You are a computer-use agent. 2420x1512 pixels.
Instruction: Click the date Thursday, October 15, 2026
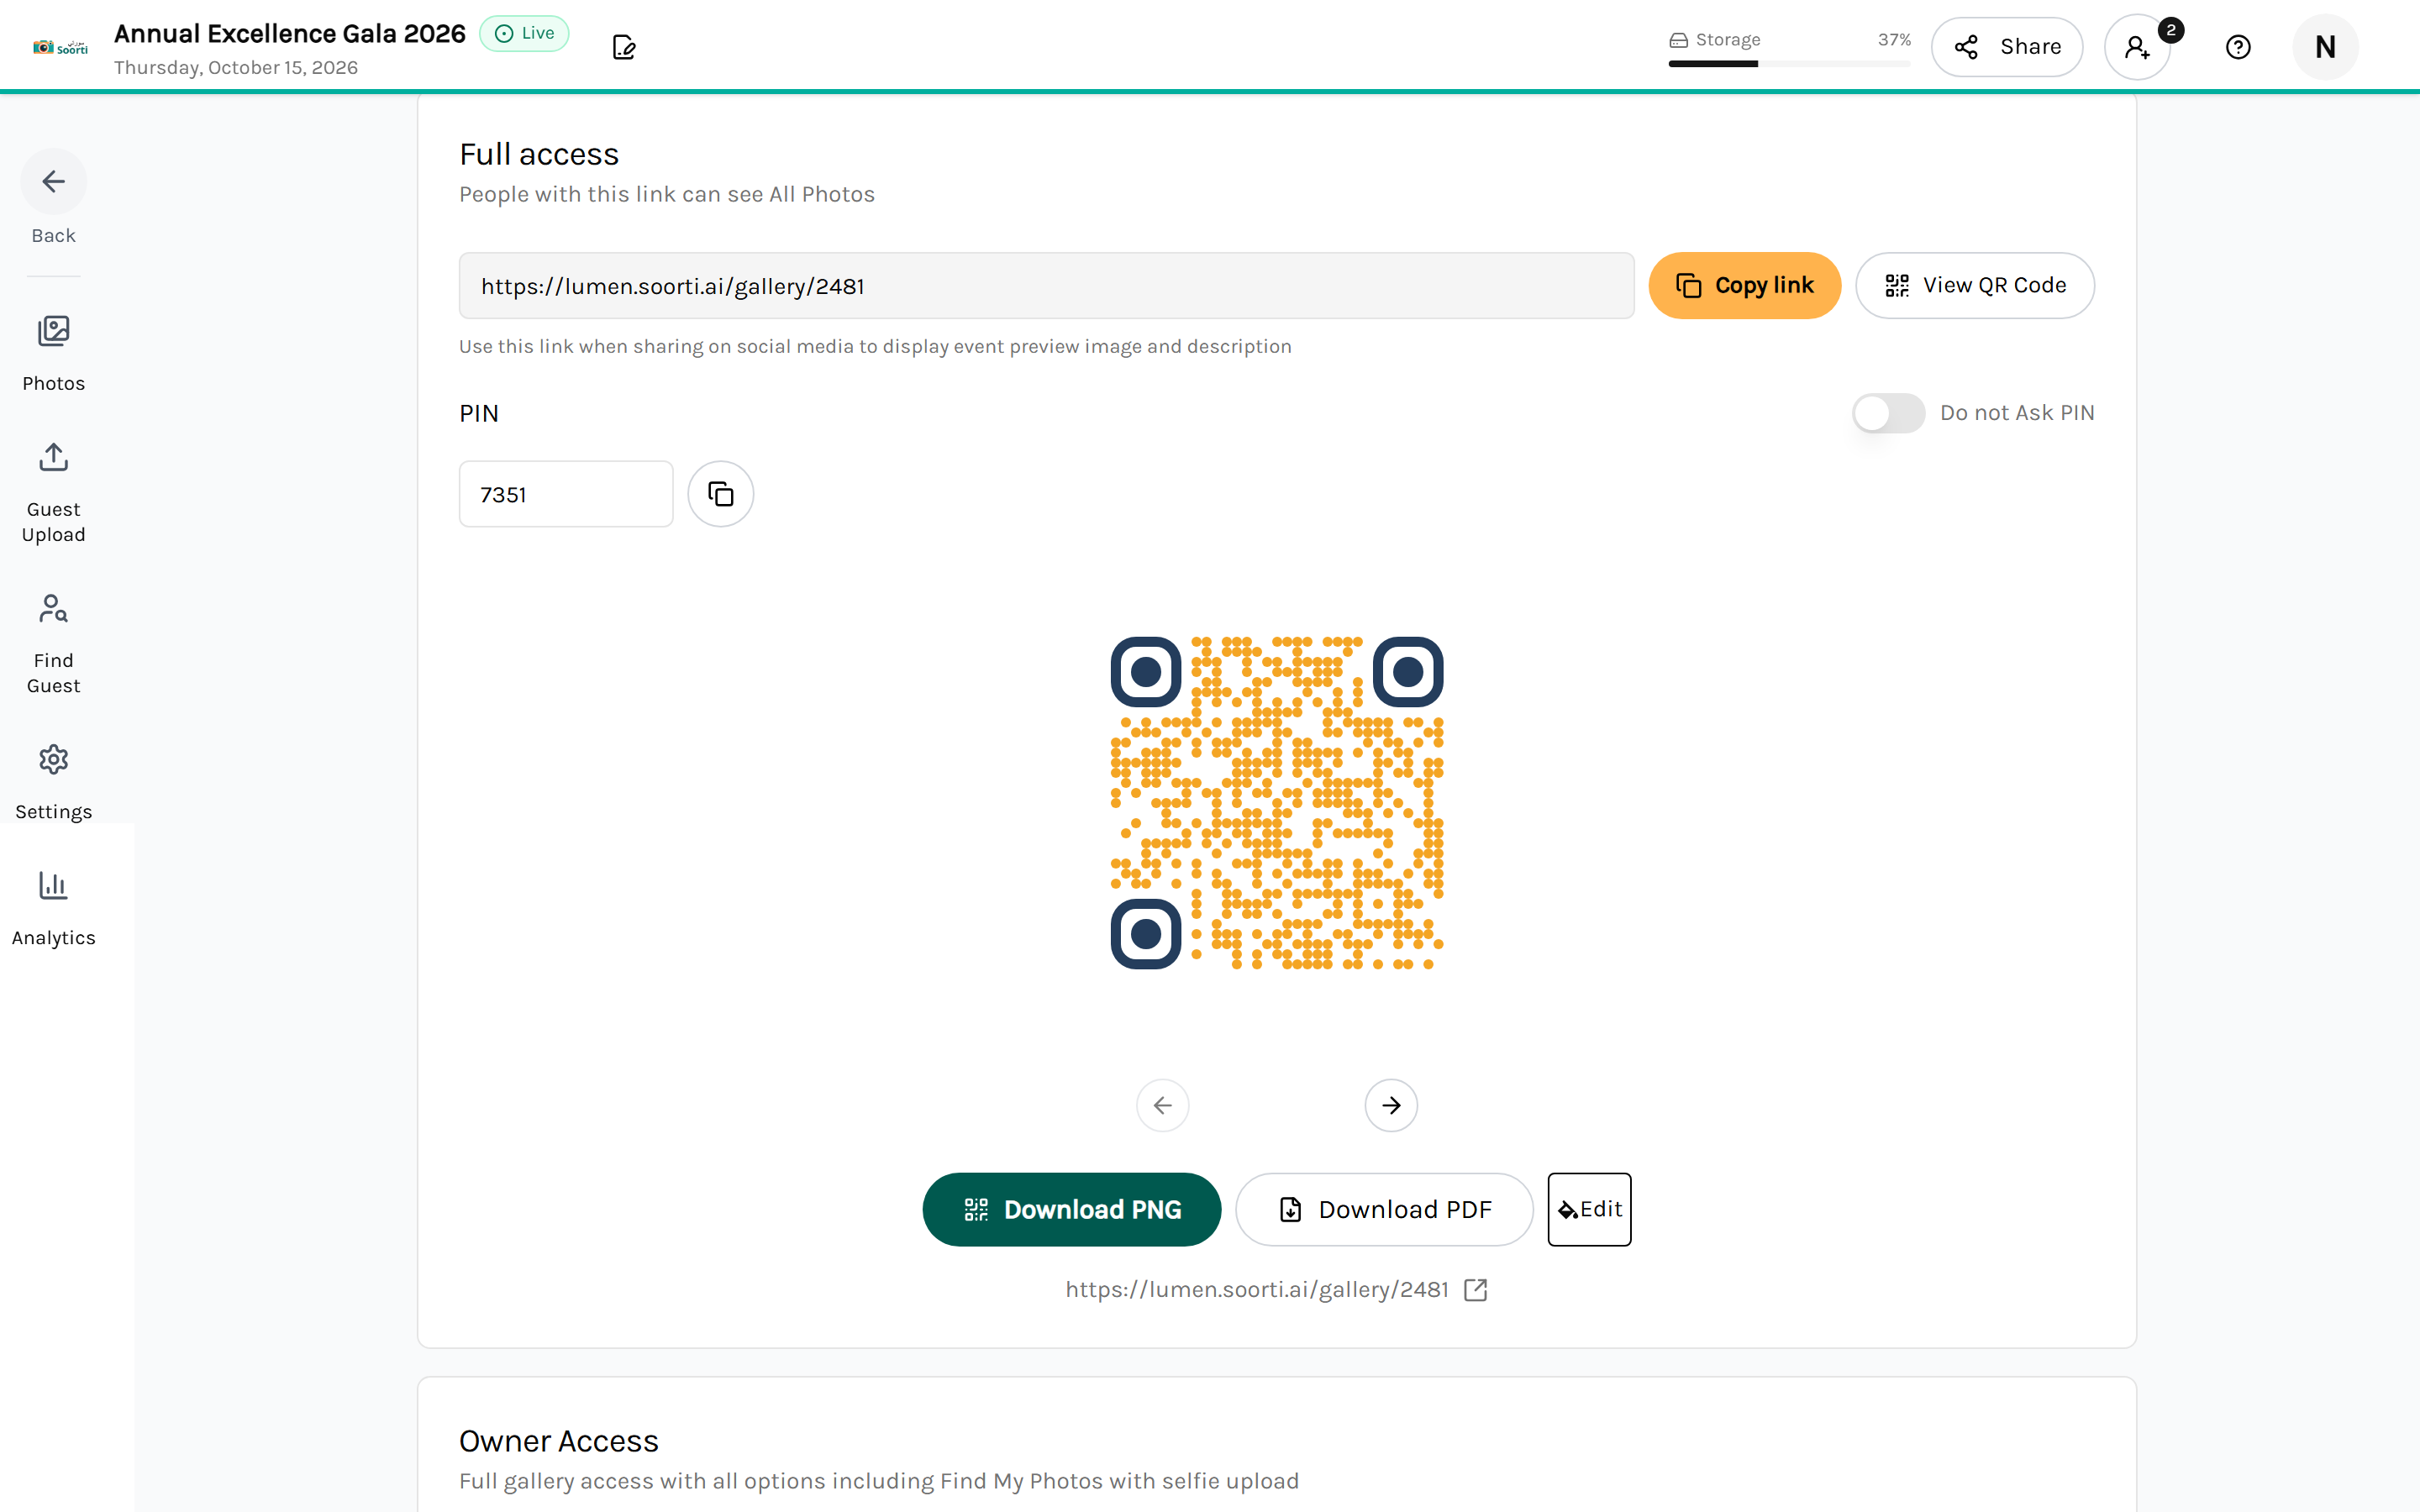(x=236, y=67)
